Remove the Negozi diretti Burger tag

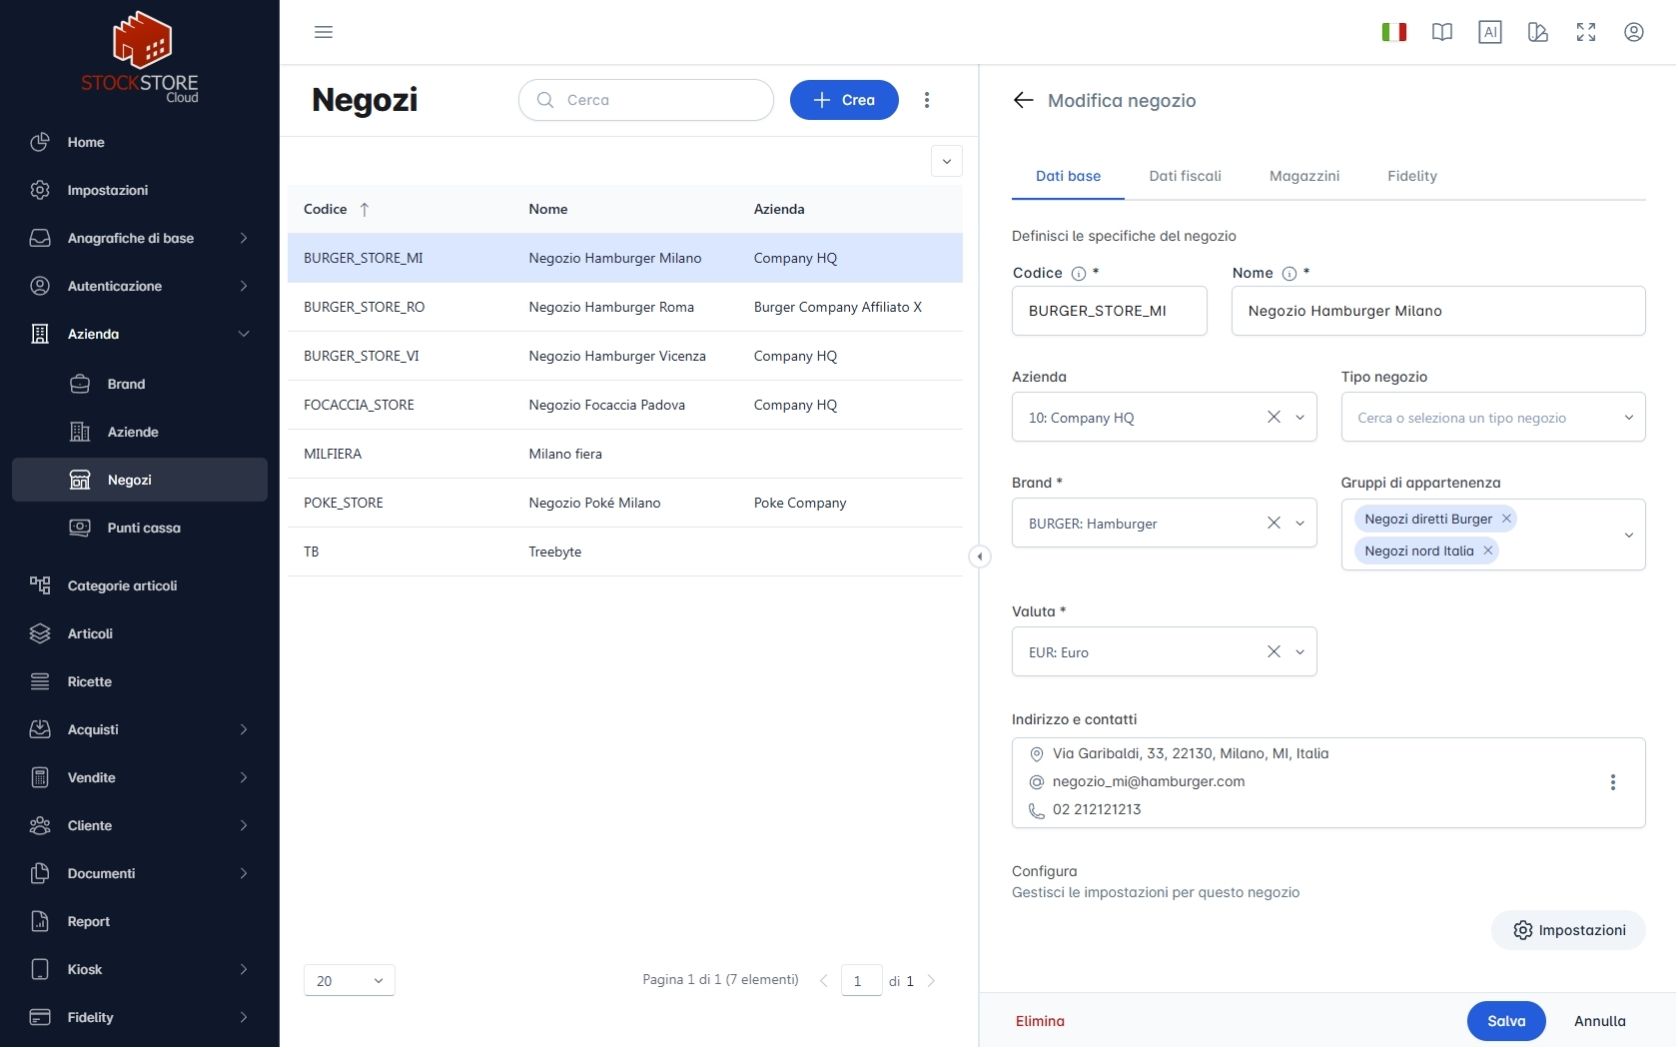(1506, 518)
